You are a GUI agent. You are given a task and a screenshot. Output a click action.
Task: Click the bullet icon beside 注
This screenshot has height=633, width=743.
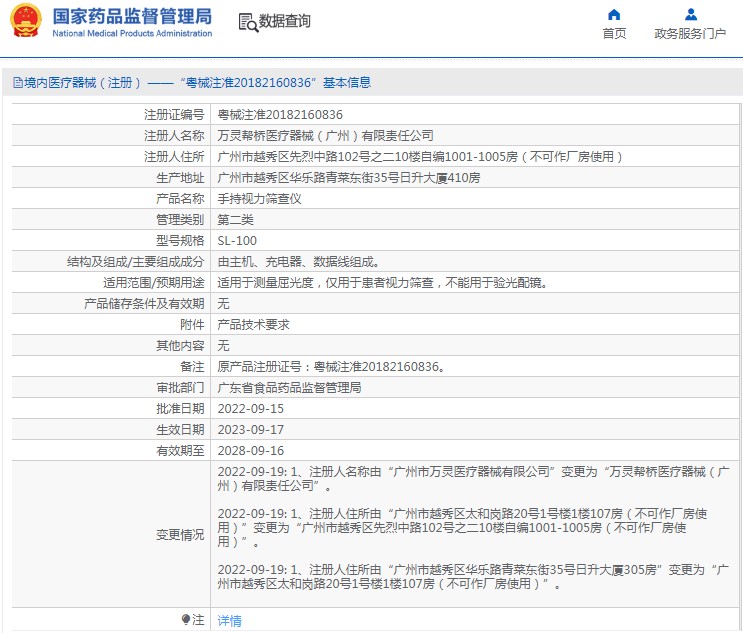pos(185,620)
